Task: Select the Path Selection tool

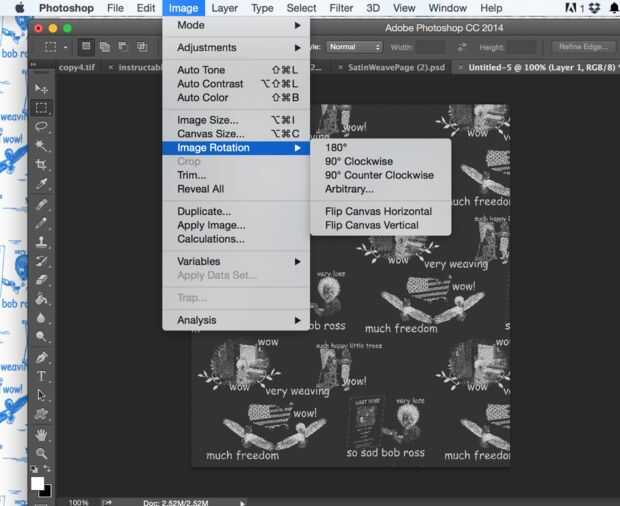Action: point(41,395)
